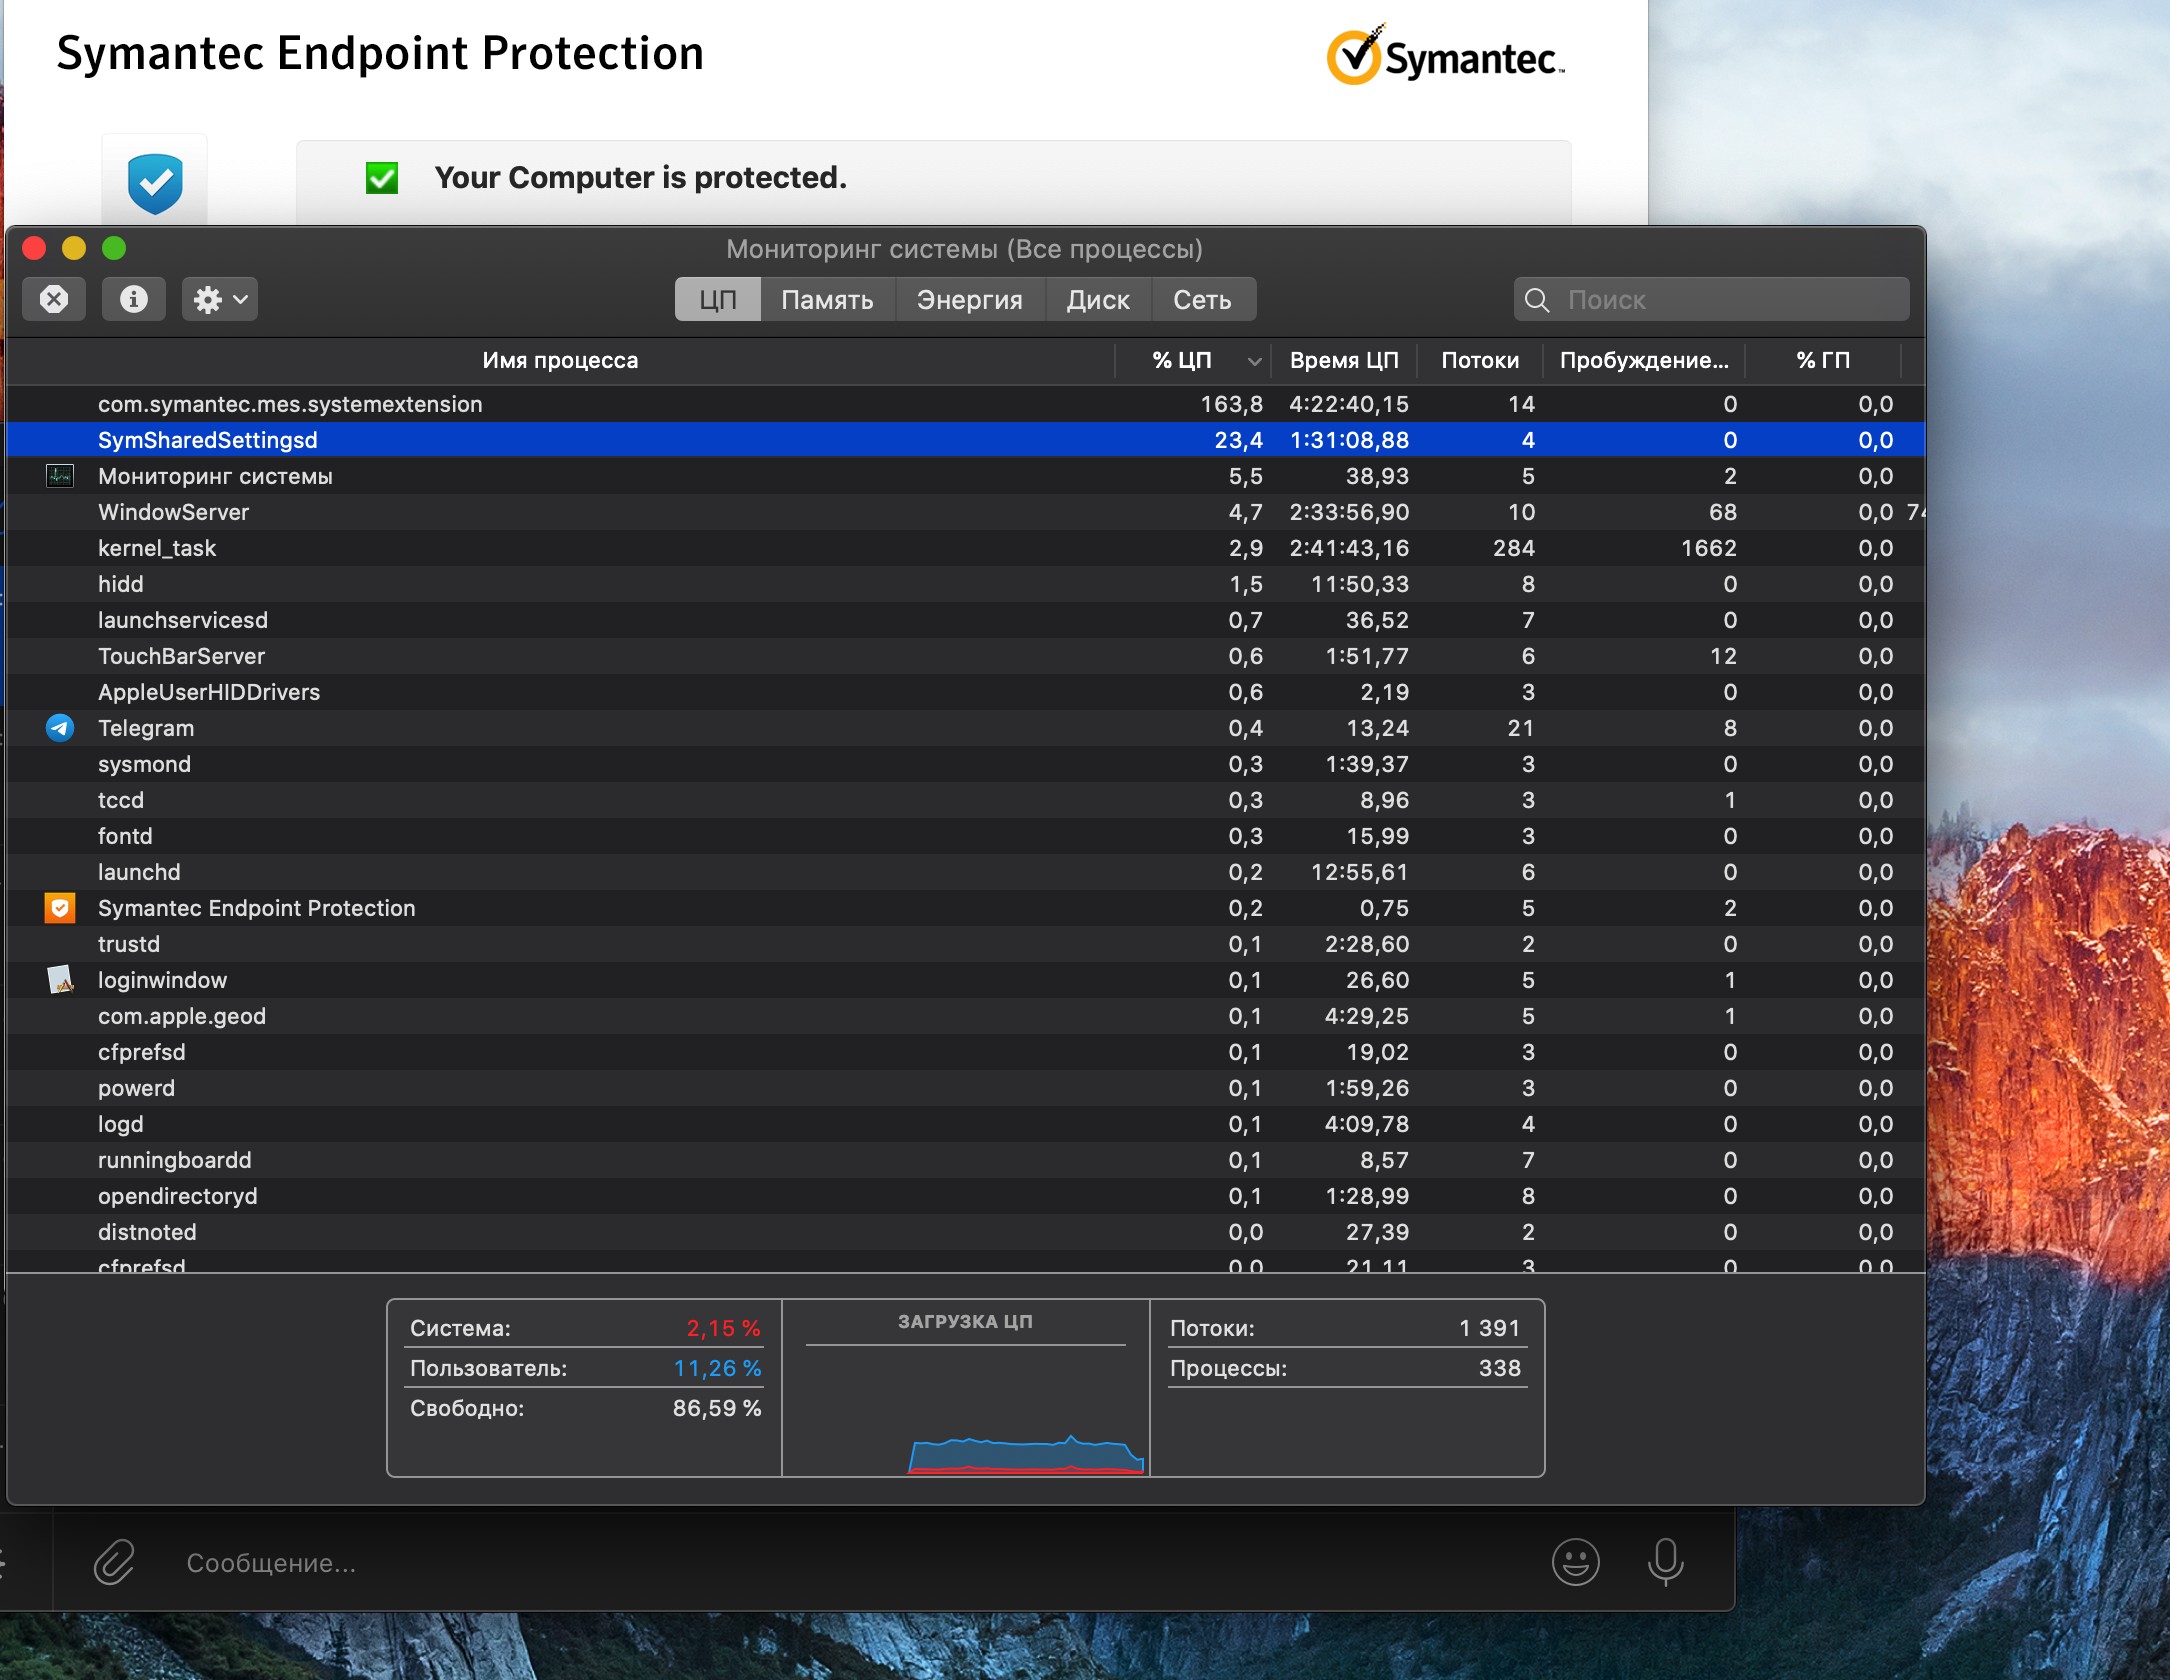The width and height of the screenshot is (2170, 1680).
Task: Click the Пользователь 11,26 % statistic
Action: pyautogui.click(x=585, y=1368)
